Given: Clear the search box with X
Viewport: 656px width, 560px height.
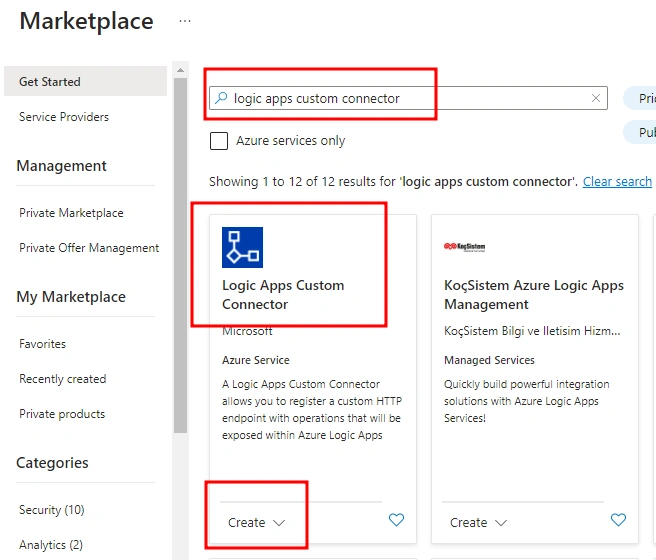Looking at the screenshot, I should click(x=596, y=98).
